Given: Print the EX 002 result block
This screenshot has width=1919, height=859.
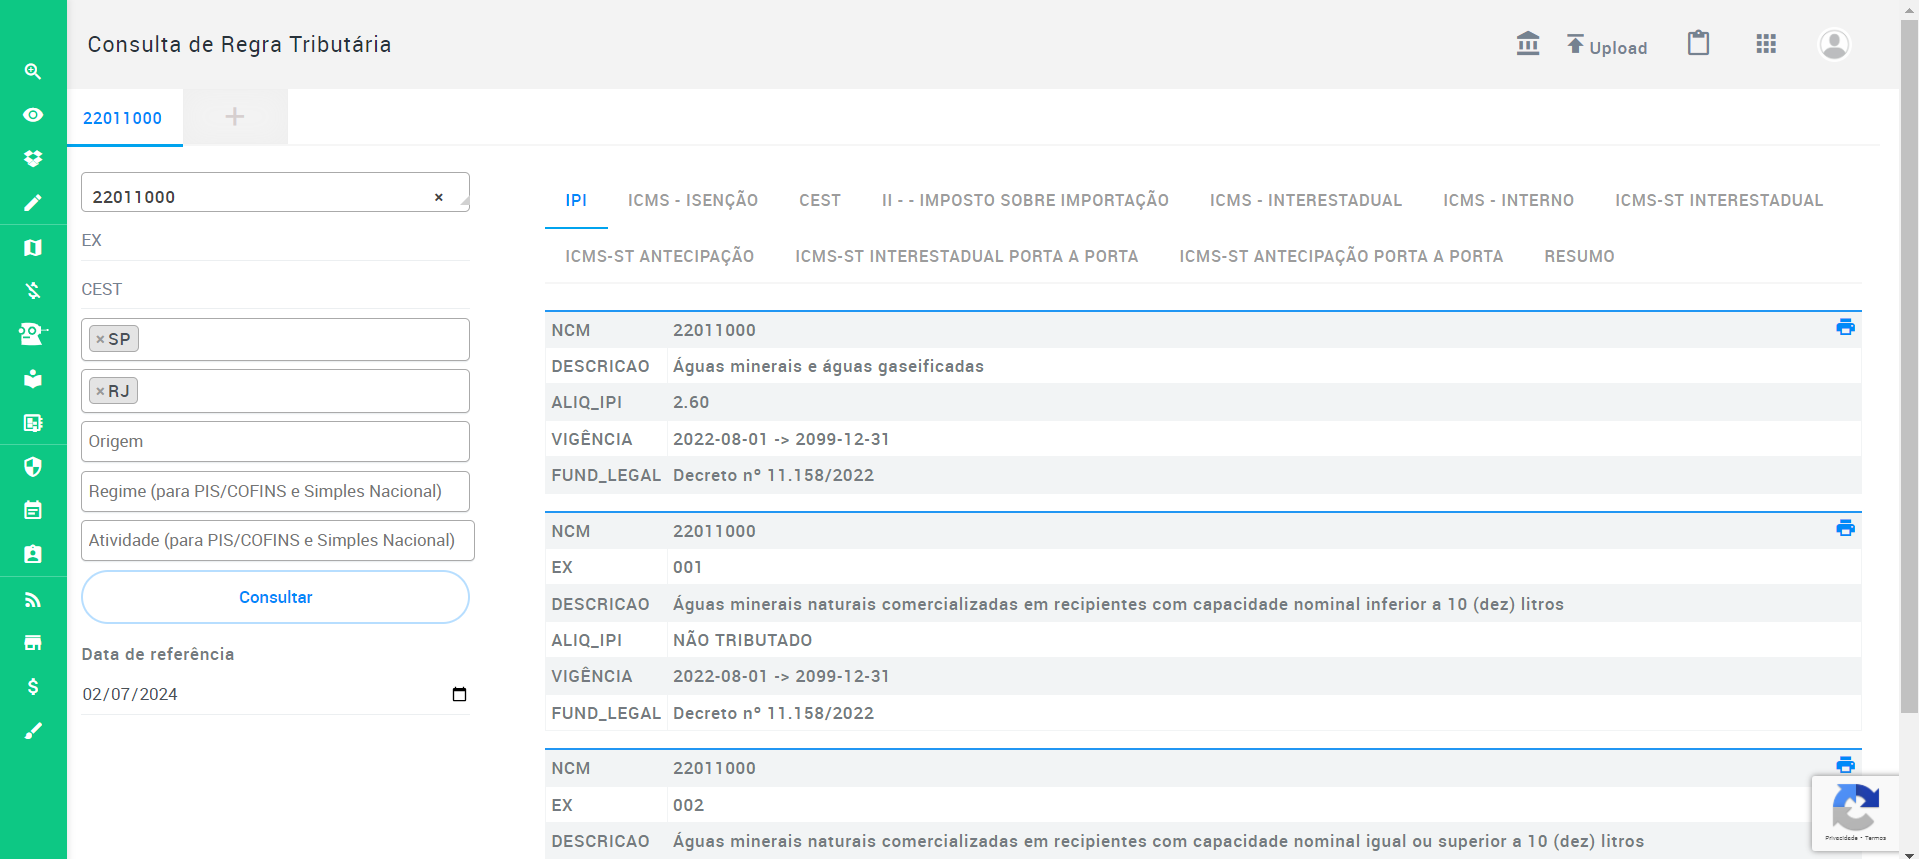Looking at the screenshot, I should tap(1846, 765).
